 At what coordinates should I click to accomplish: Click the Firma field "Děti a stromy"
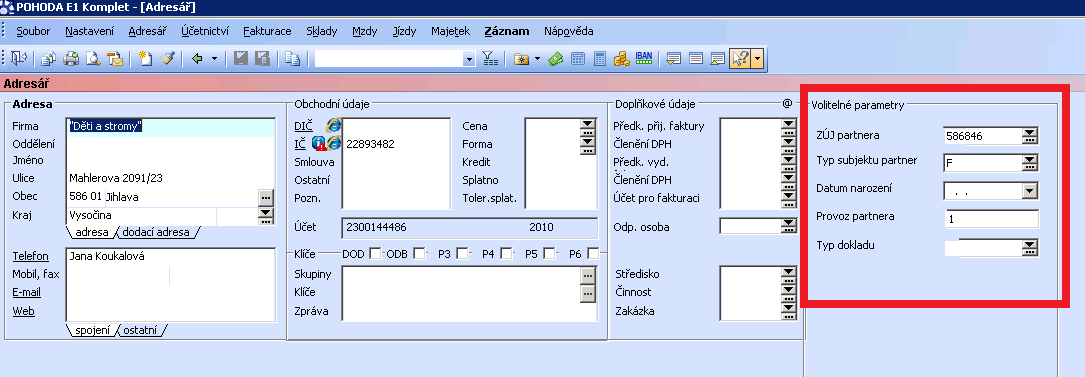pos(172,126)
